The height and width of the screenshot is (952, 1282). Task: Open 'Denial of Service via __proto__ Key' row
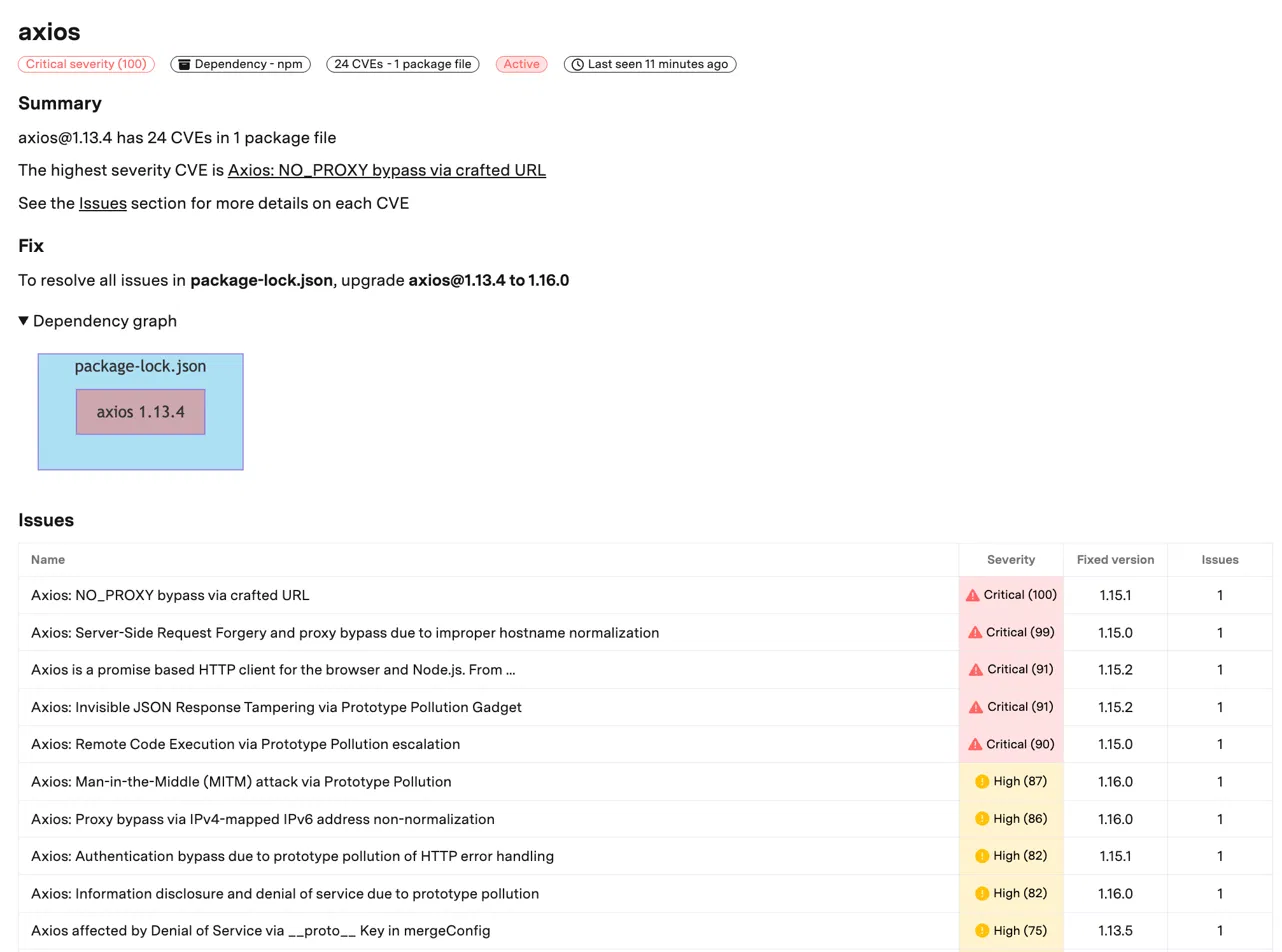point(645,931)
